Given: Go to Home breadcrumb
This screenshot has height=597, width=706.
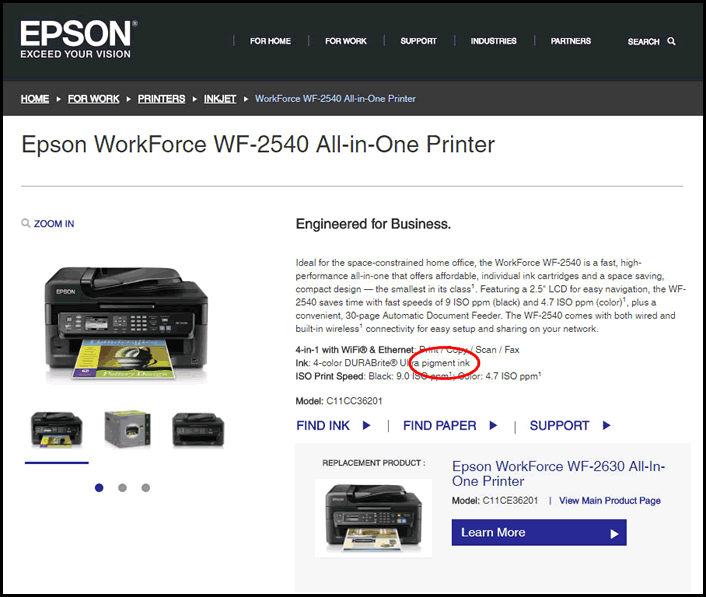Looking at the screenshot, I should pos(35,99).
